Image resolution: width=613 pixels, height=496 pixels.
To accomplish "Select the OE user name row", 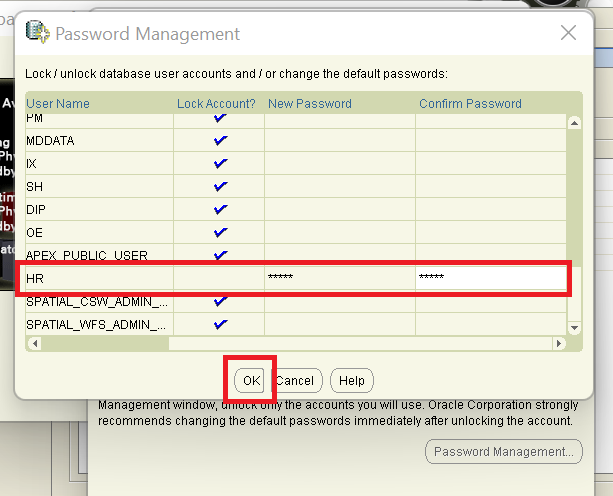I will [x=99, y=233].
